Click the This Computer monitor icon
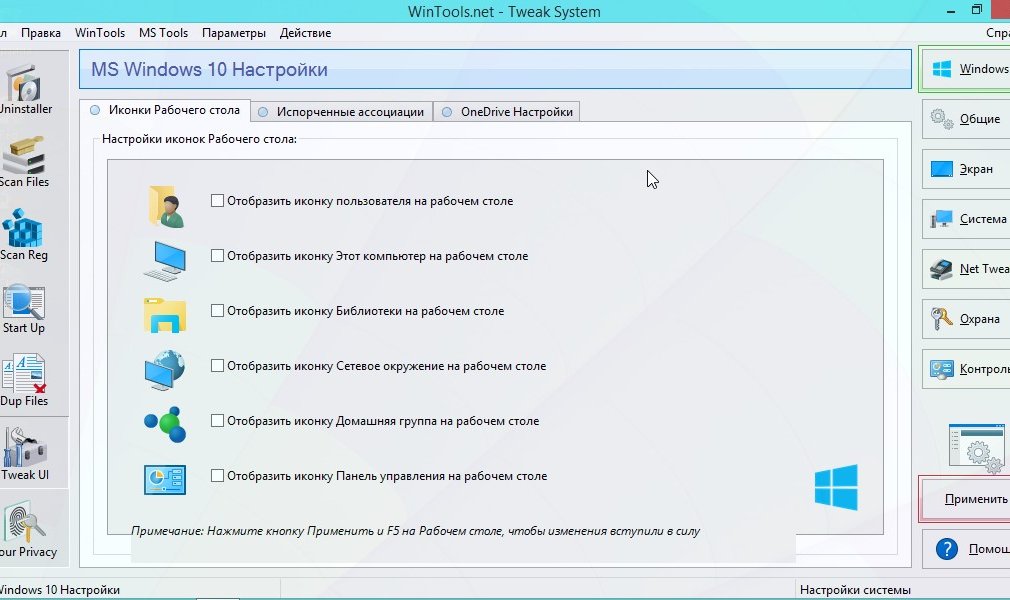This screenshot has width=1010, height=600. (164, 260)
